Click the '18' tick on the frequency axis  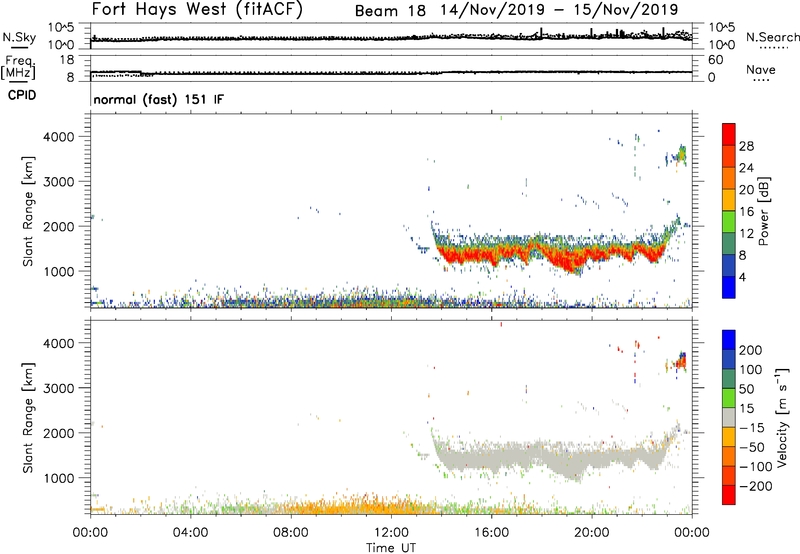[x=66, y=60]
